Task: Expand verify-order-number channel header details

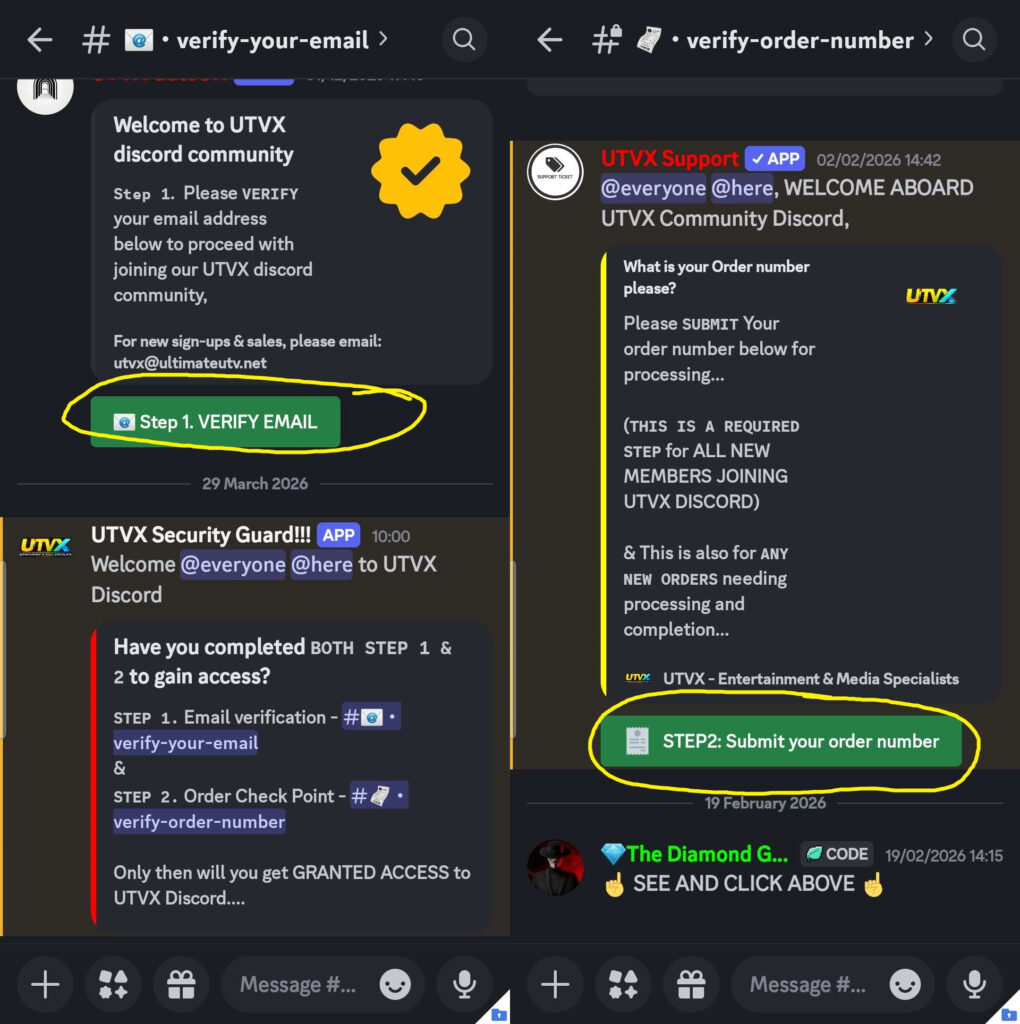Action: tap(763, 40)
